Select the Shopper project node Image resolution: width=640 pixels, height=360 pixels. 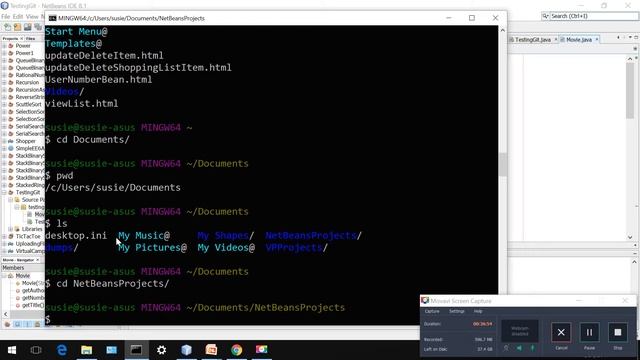coord(25,141)
